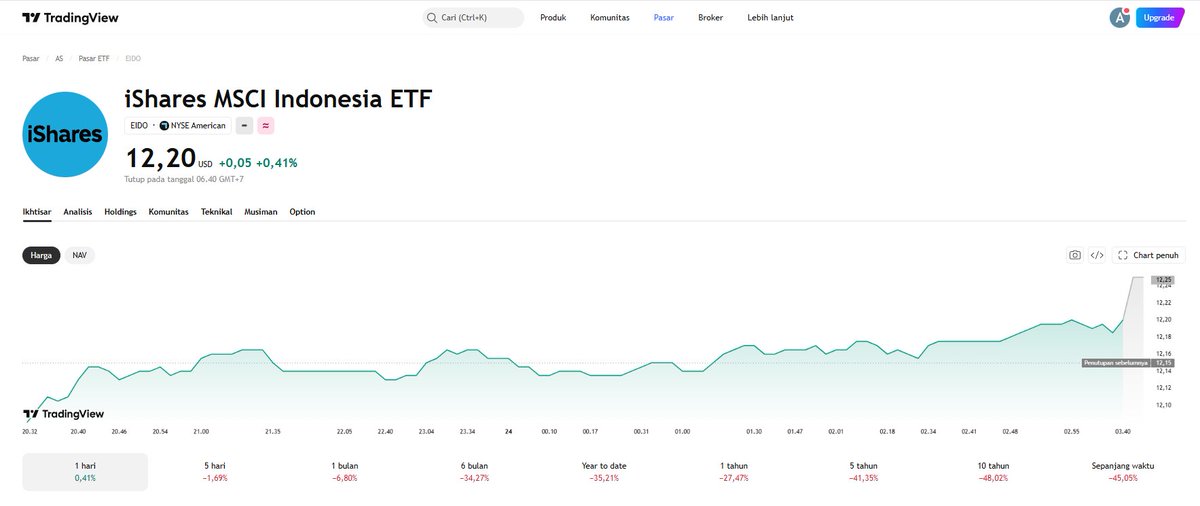The height and width of the screenshot is (506, 1200).
Task: Click the iShares MSCI Indonesia ETF title
Action: coord(278,99)
